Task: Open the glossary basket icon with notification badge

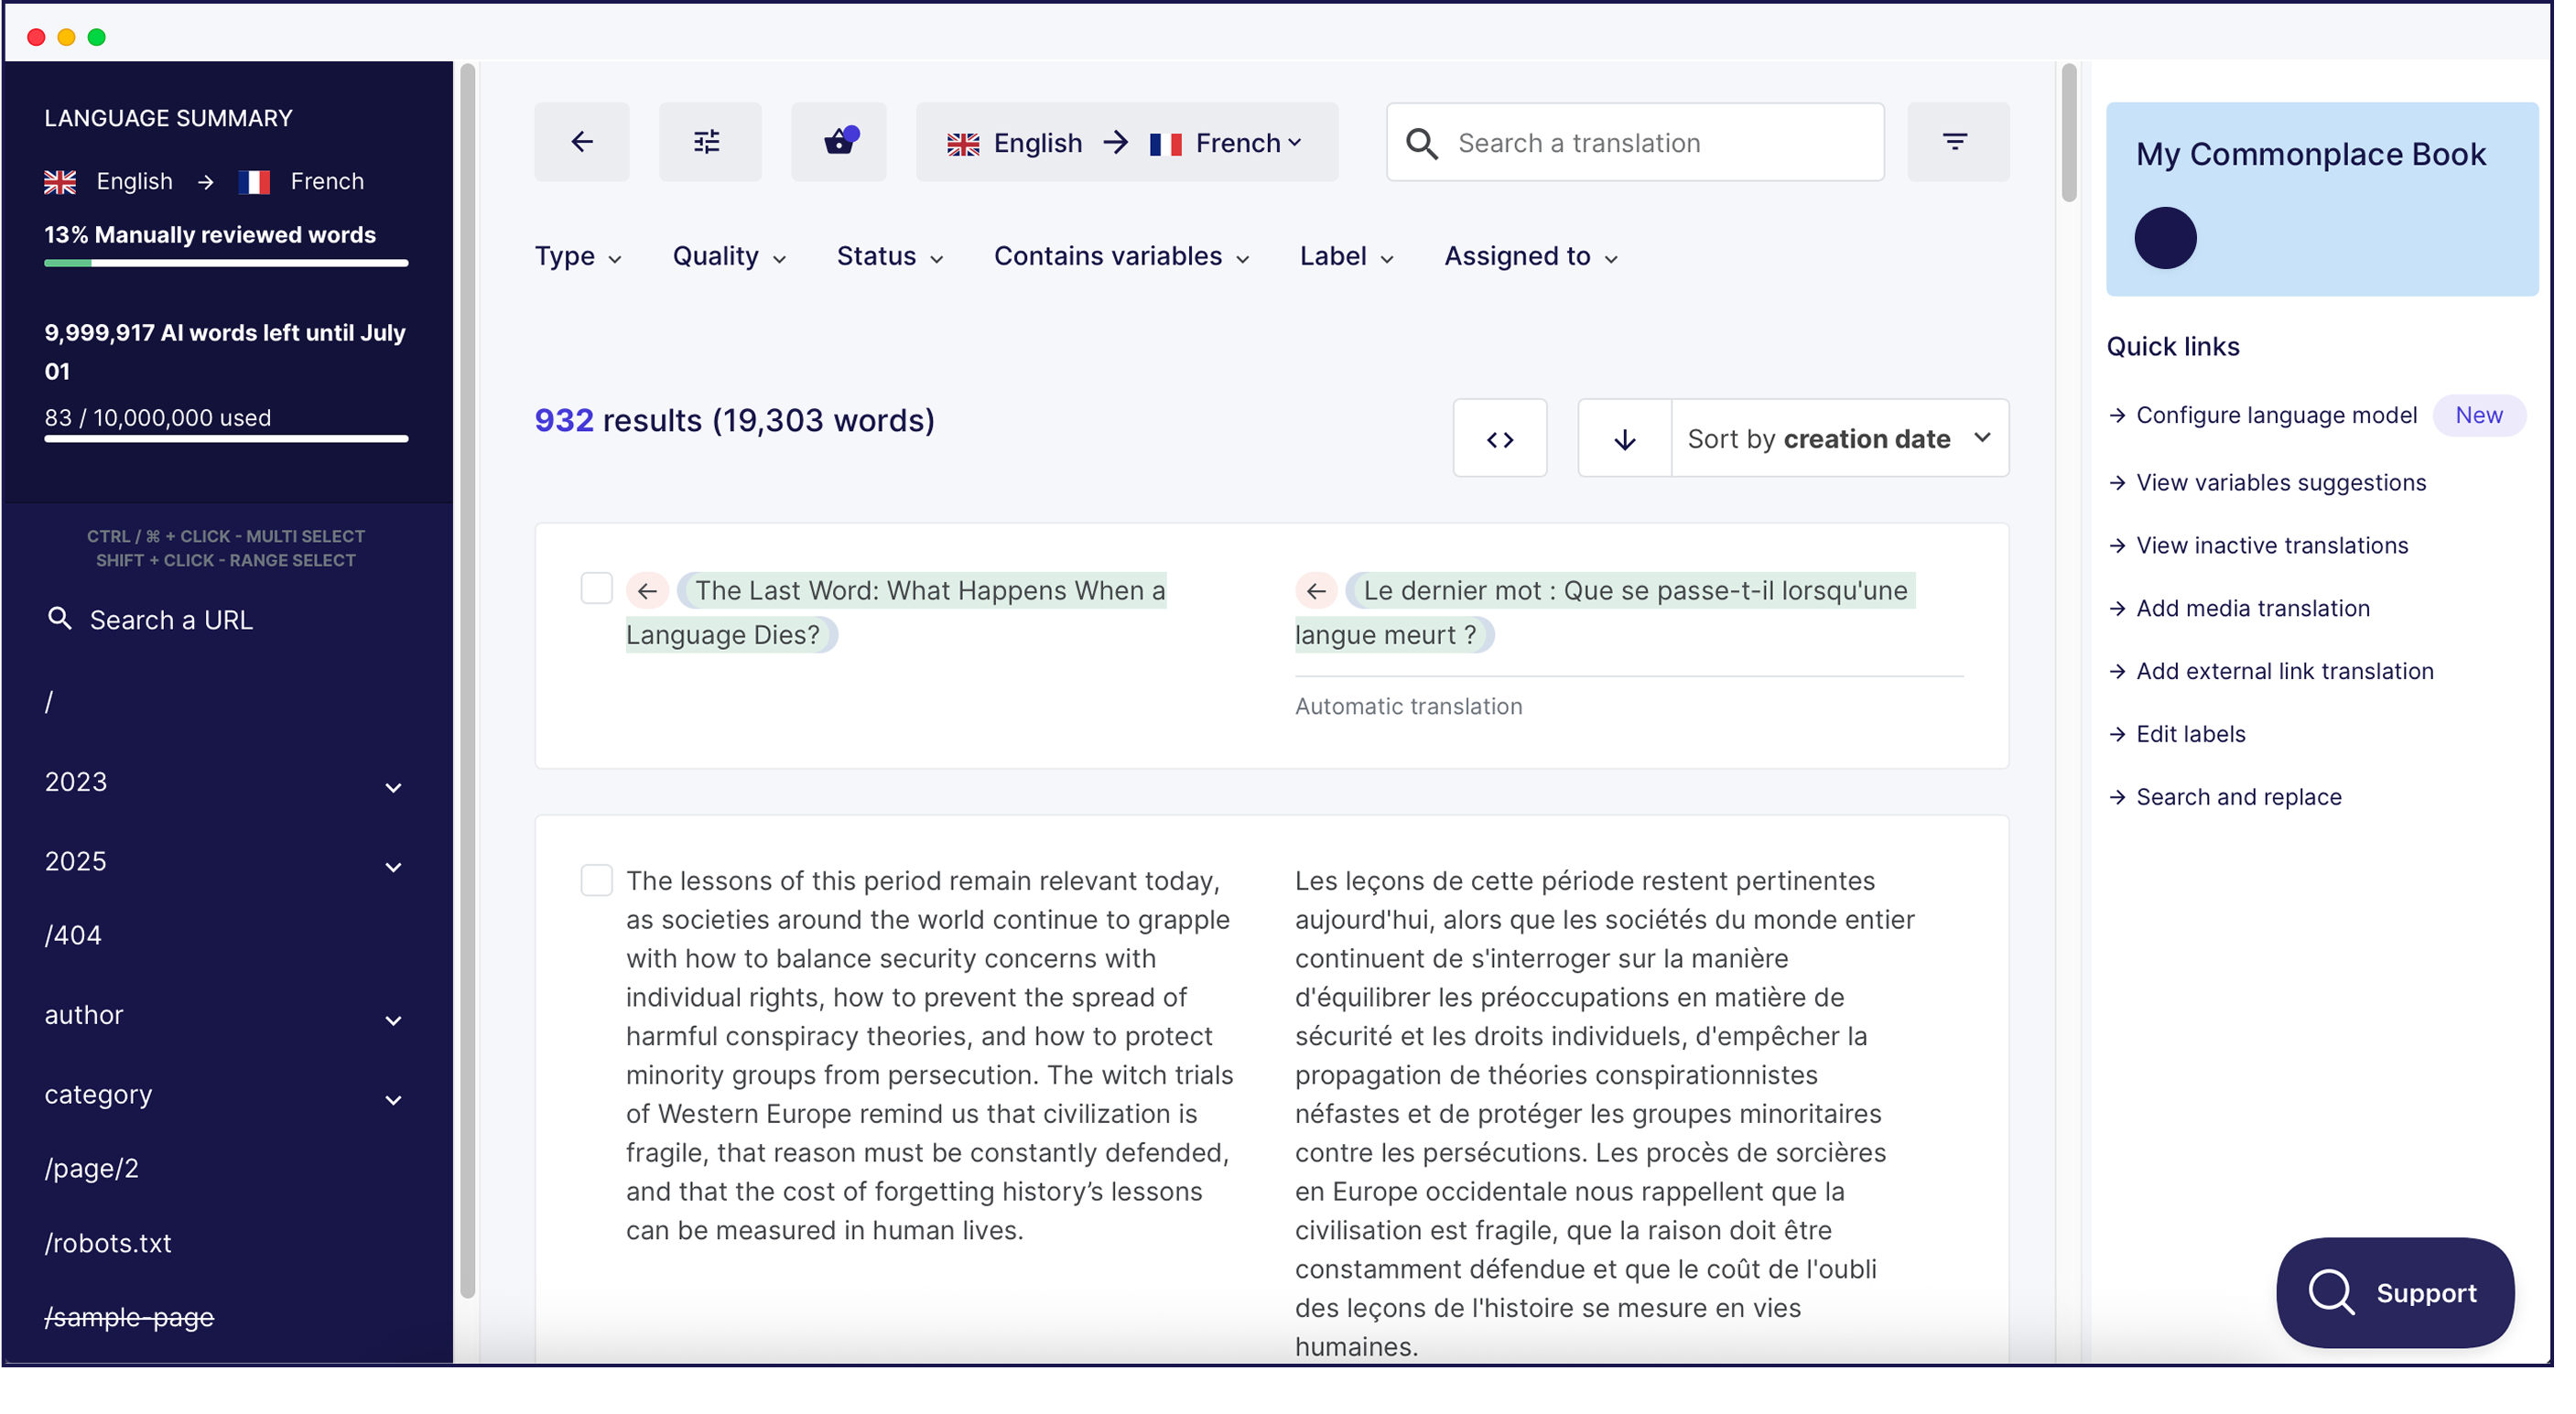Action: coord(838,142)
